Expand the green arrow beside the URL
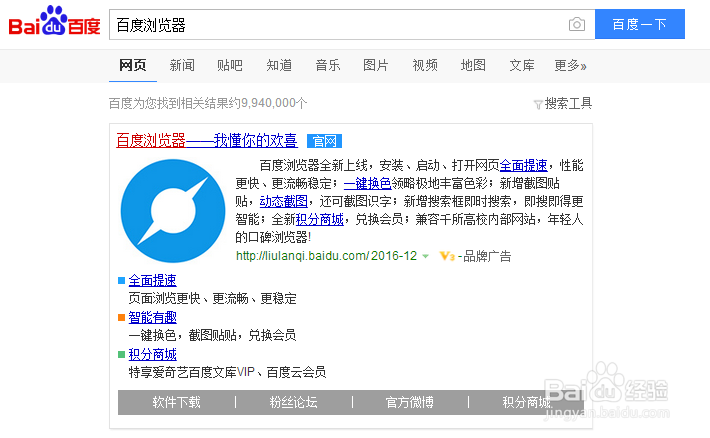 click(425, 256)
